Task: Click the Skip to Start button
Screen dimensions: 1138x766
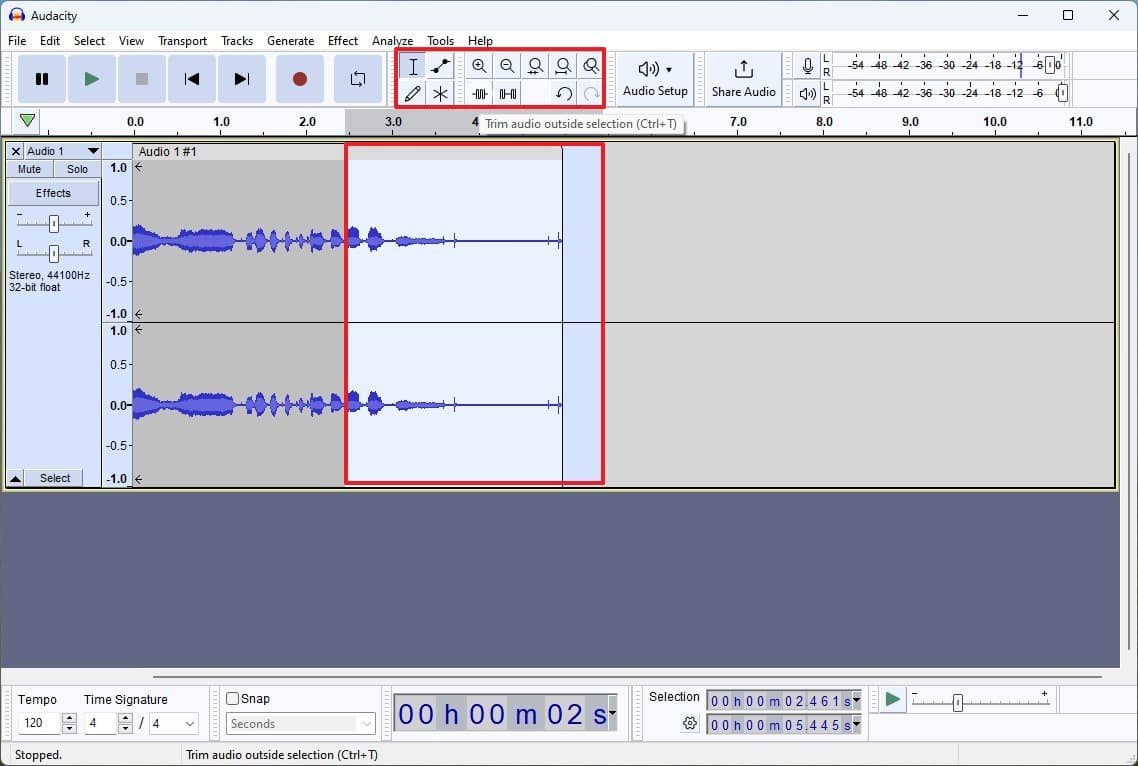Action: tap(192, 79)
